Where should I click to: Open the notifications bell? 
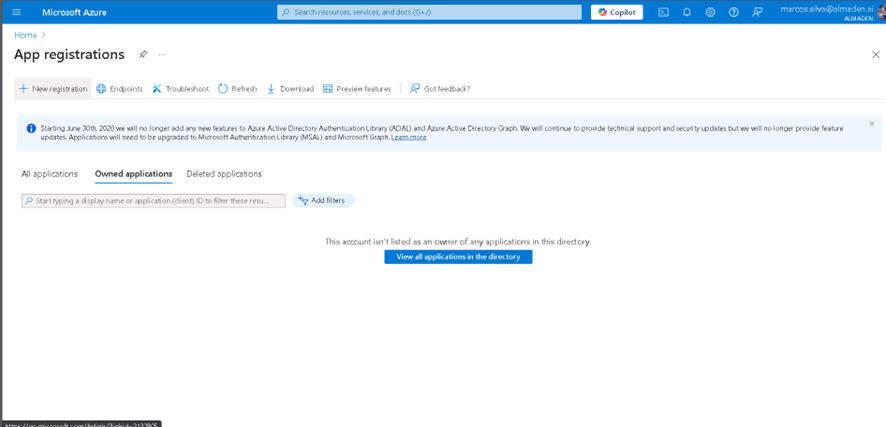pos(687,12)
